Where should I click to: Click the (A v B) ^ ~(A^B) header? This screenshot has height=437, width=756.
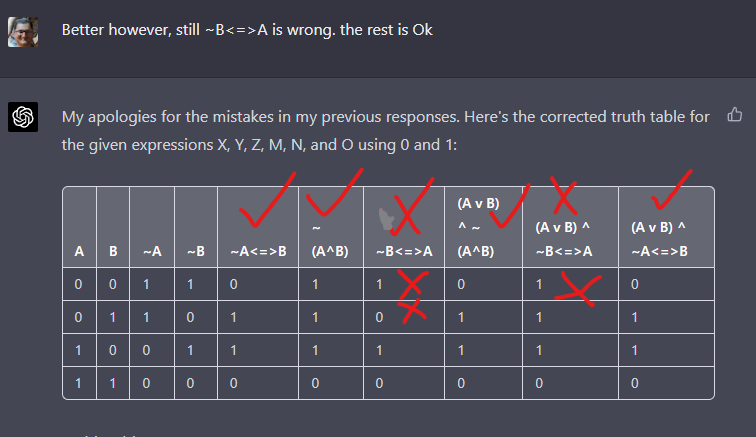tap(478, 227)
